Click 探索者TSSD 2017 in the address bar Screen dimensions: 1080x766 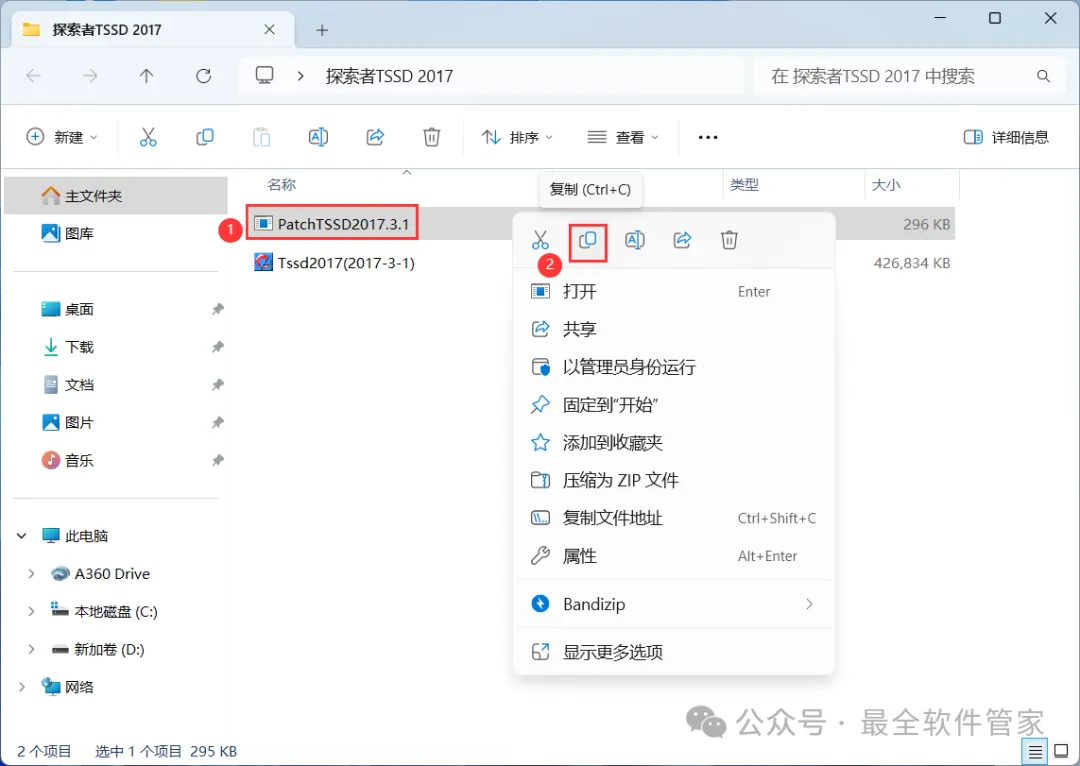pyautogui.click(x=389, y=76)
